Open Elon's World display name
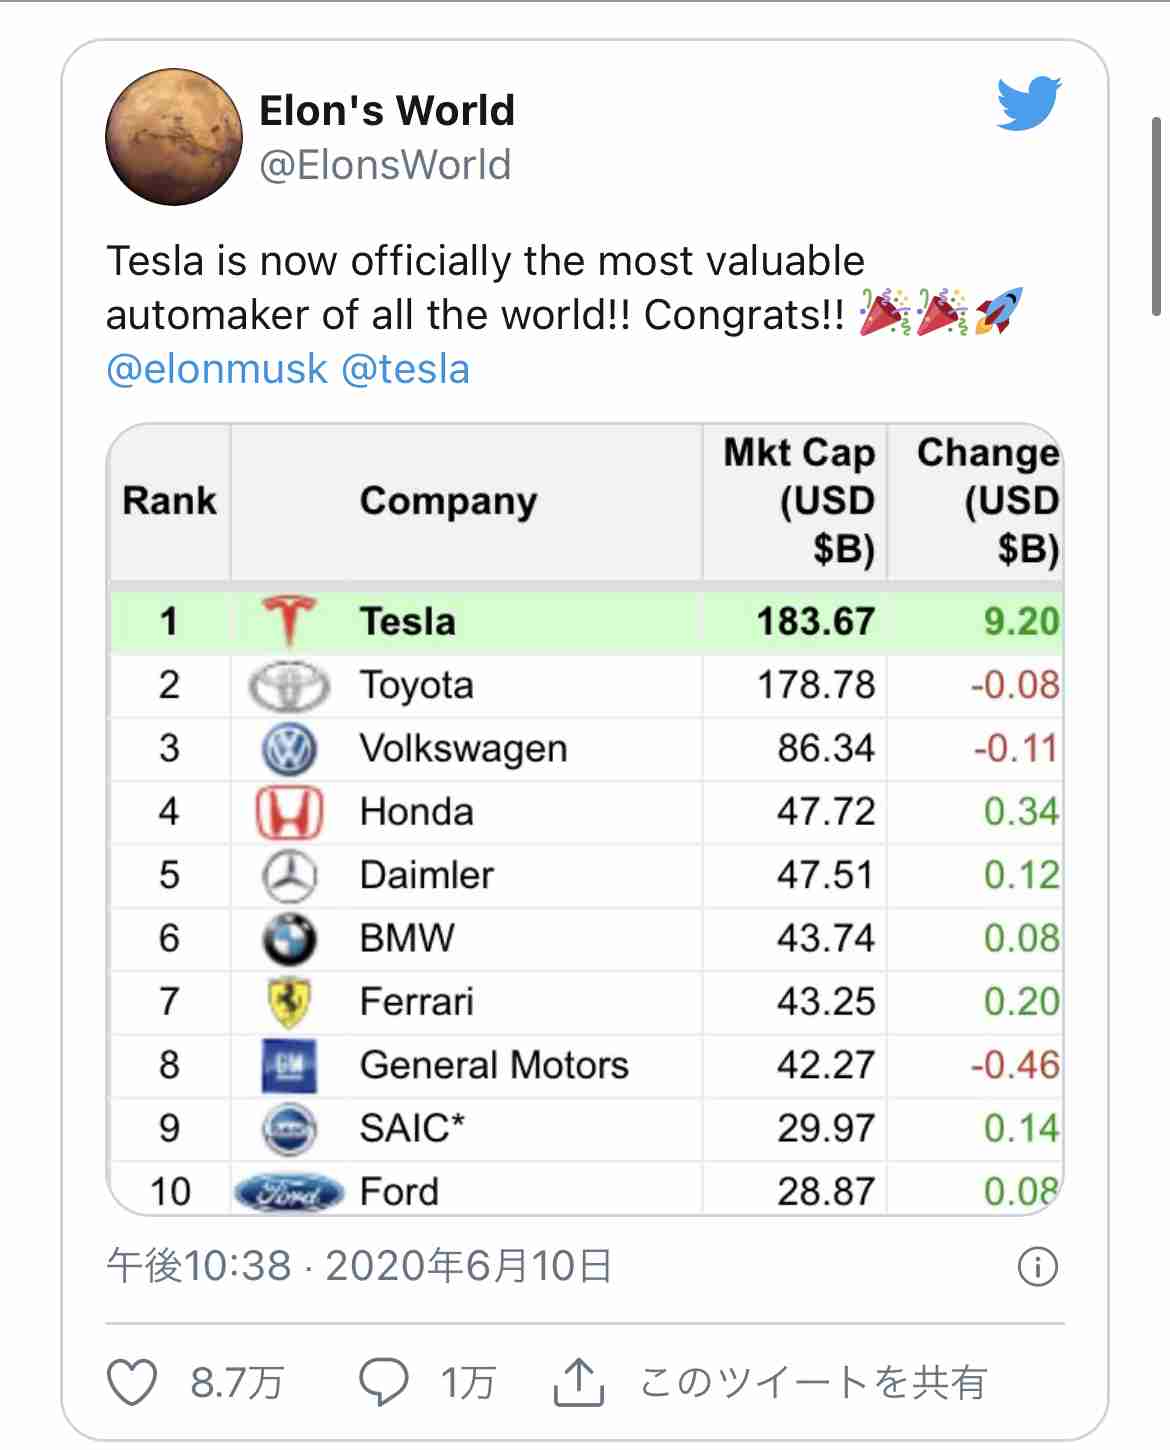The image size is (1170, 1450). click(387, 111)
